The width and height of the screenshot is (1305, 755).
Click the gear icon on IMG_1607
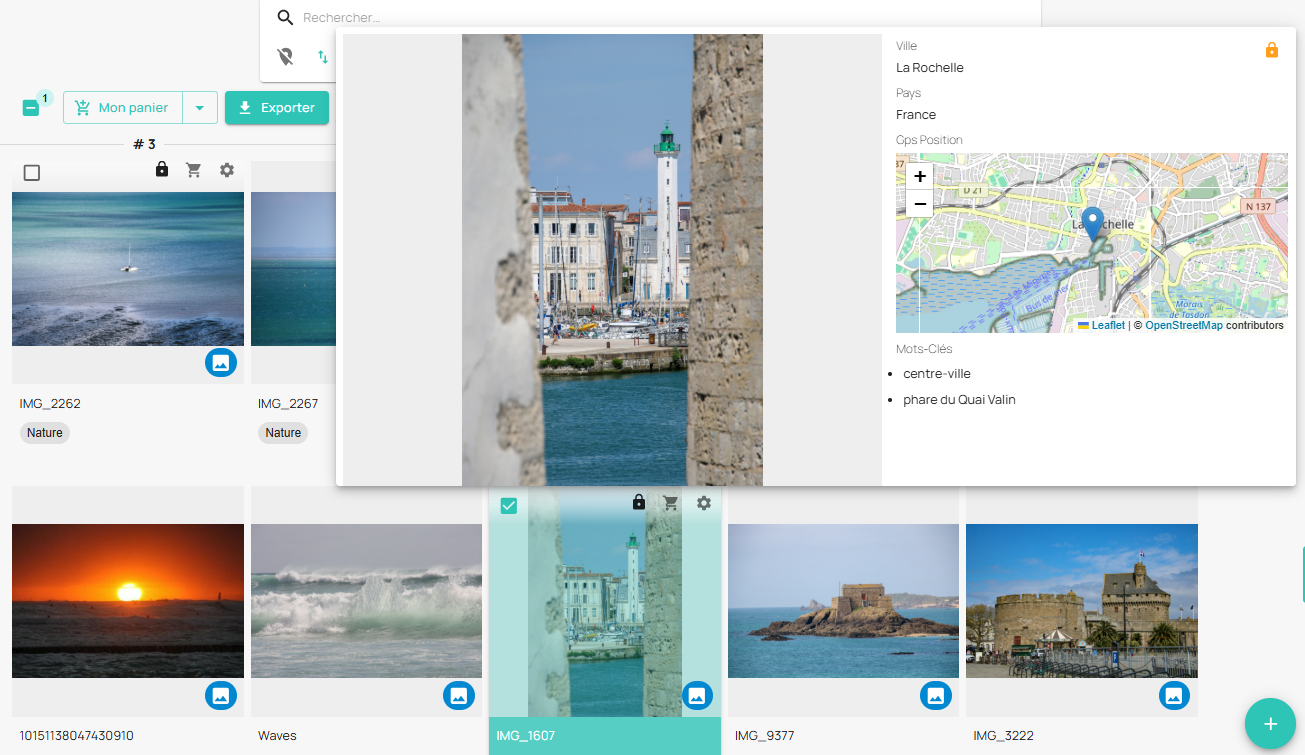[704, 503]
